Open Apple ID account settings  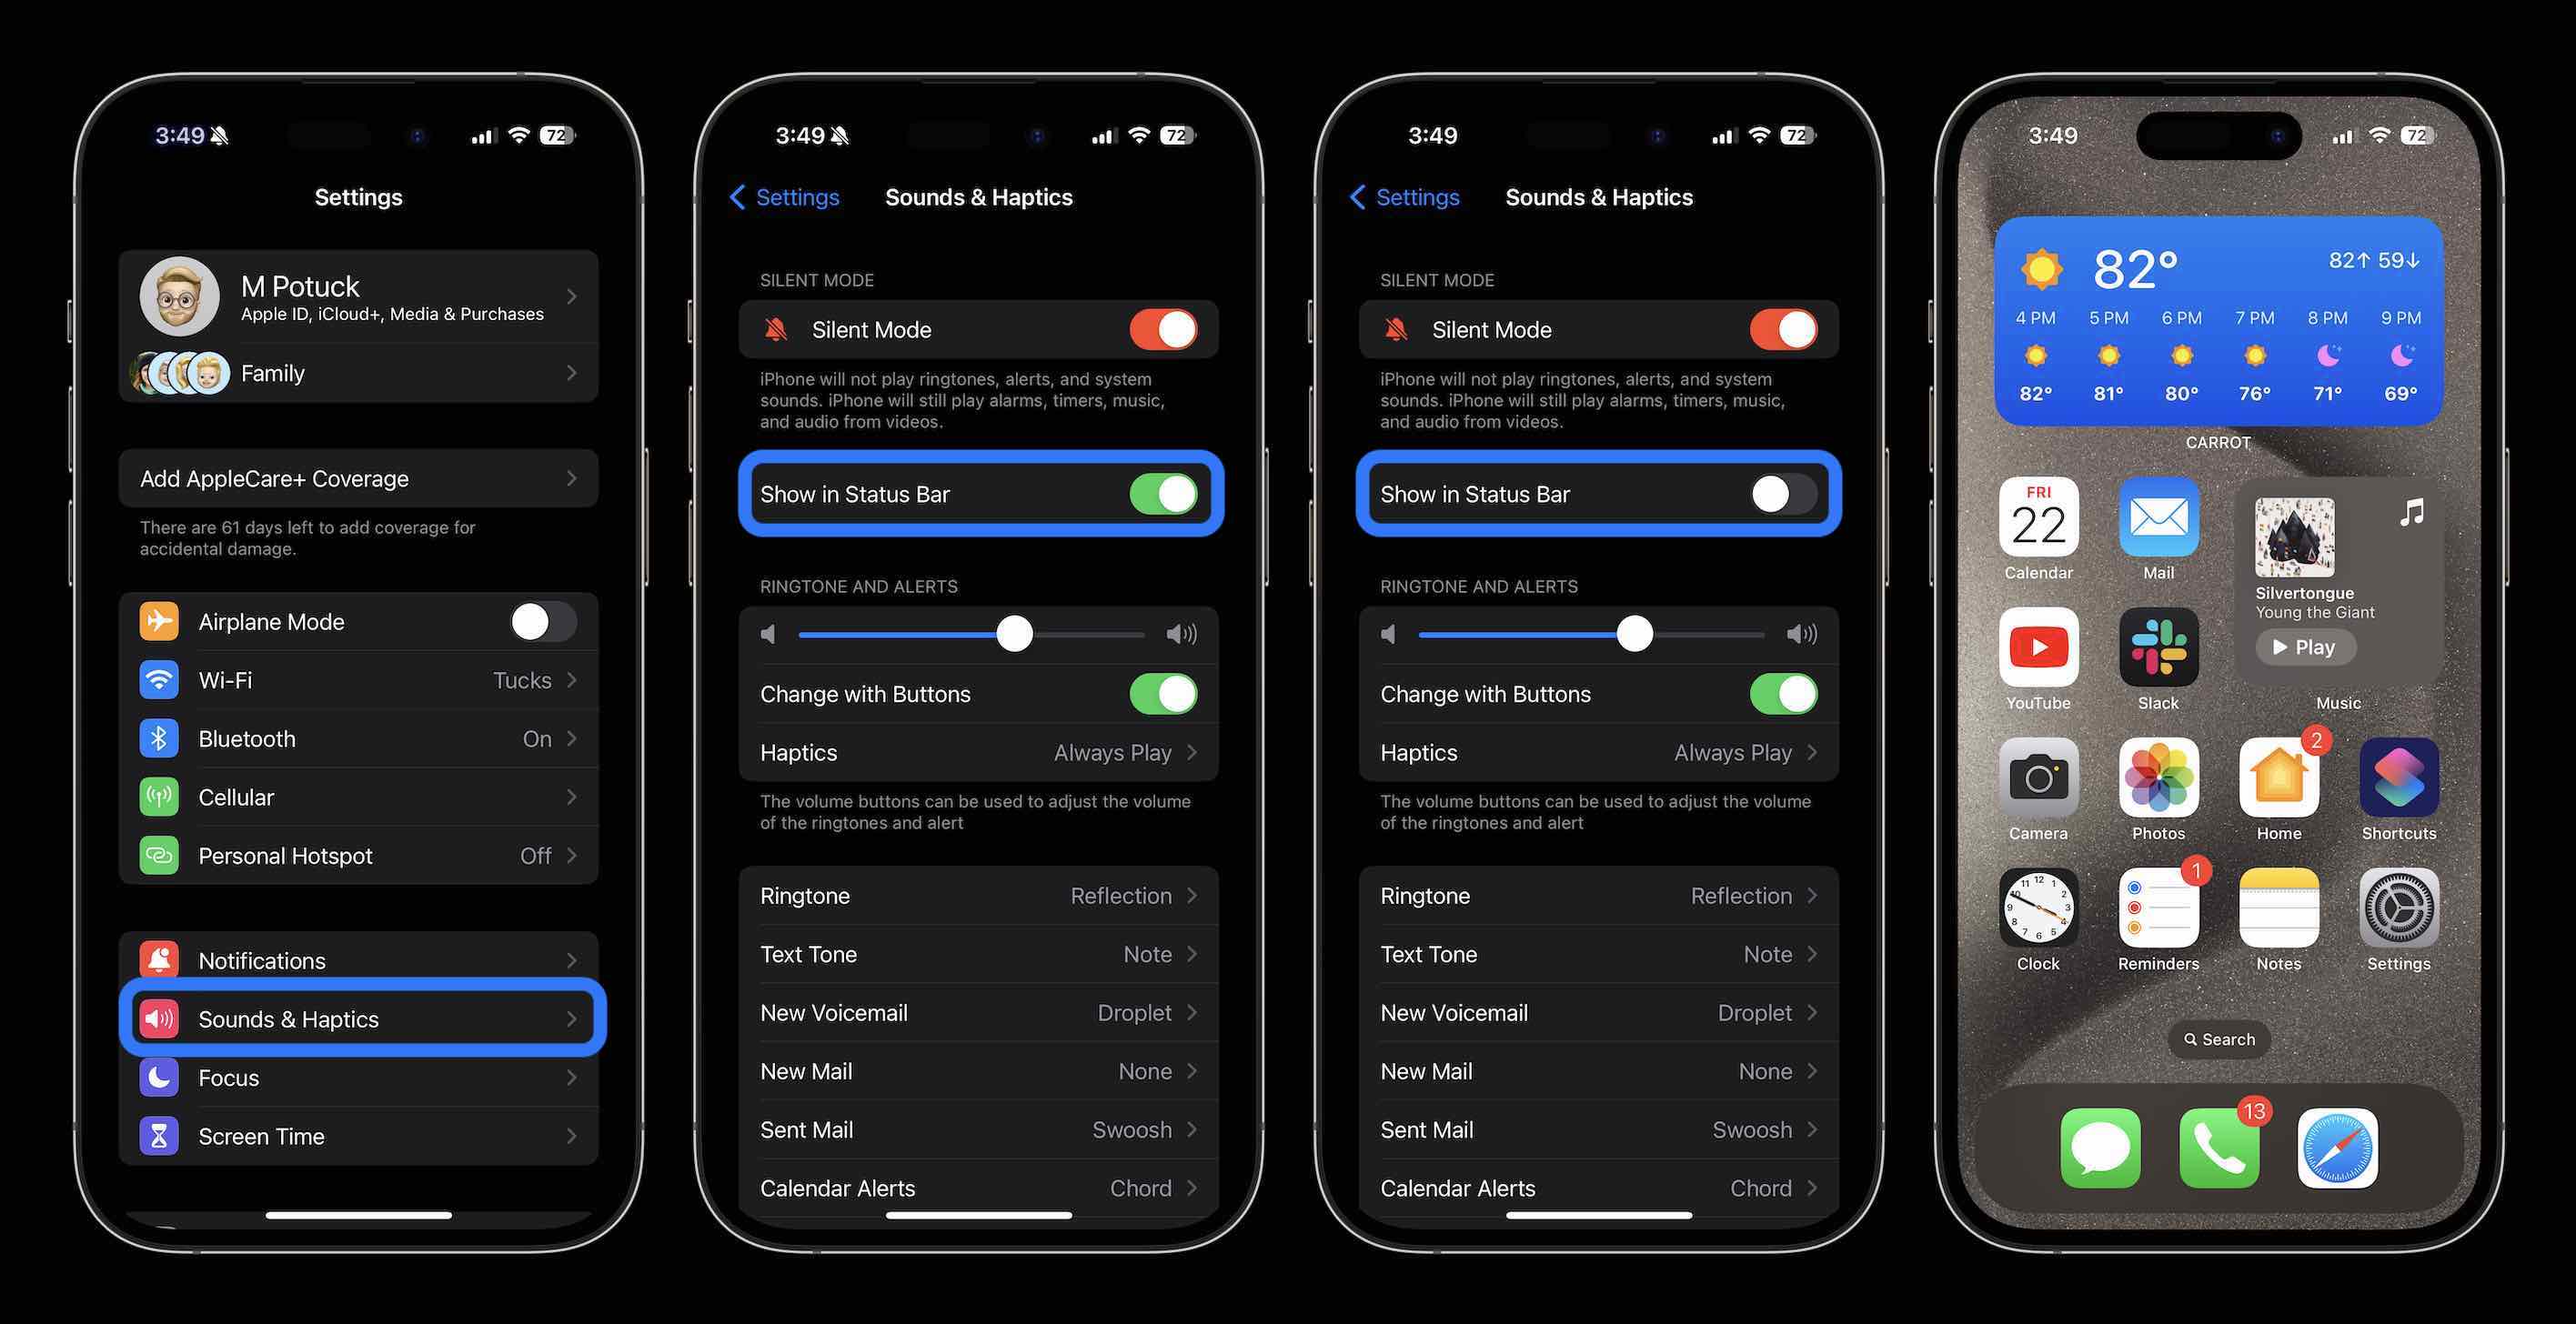(x=358, y=296)
